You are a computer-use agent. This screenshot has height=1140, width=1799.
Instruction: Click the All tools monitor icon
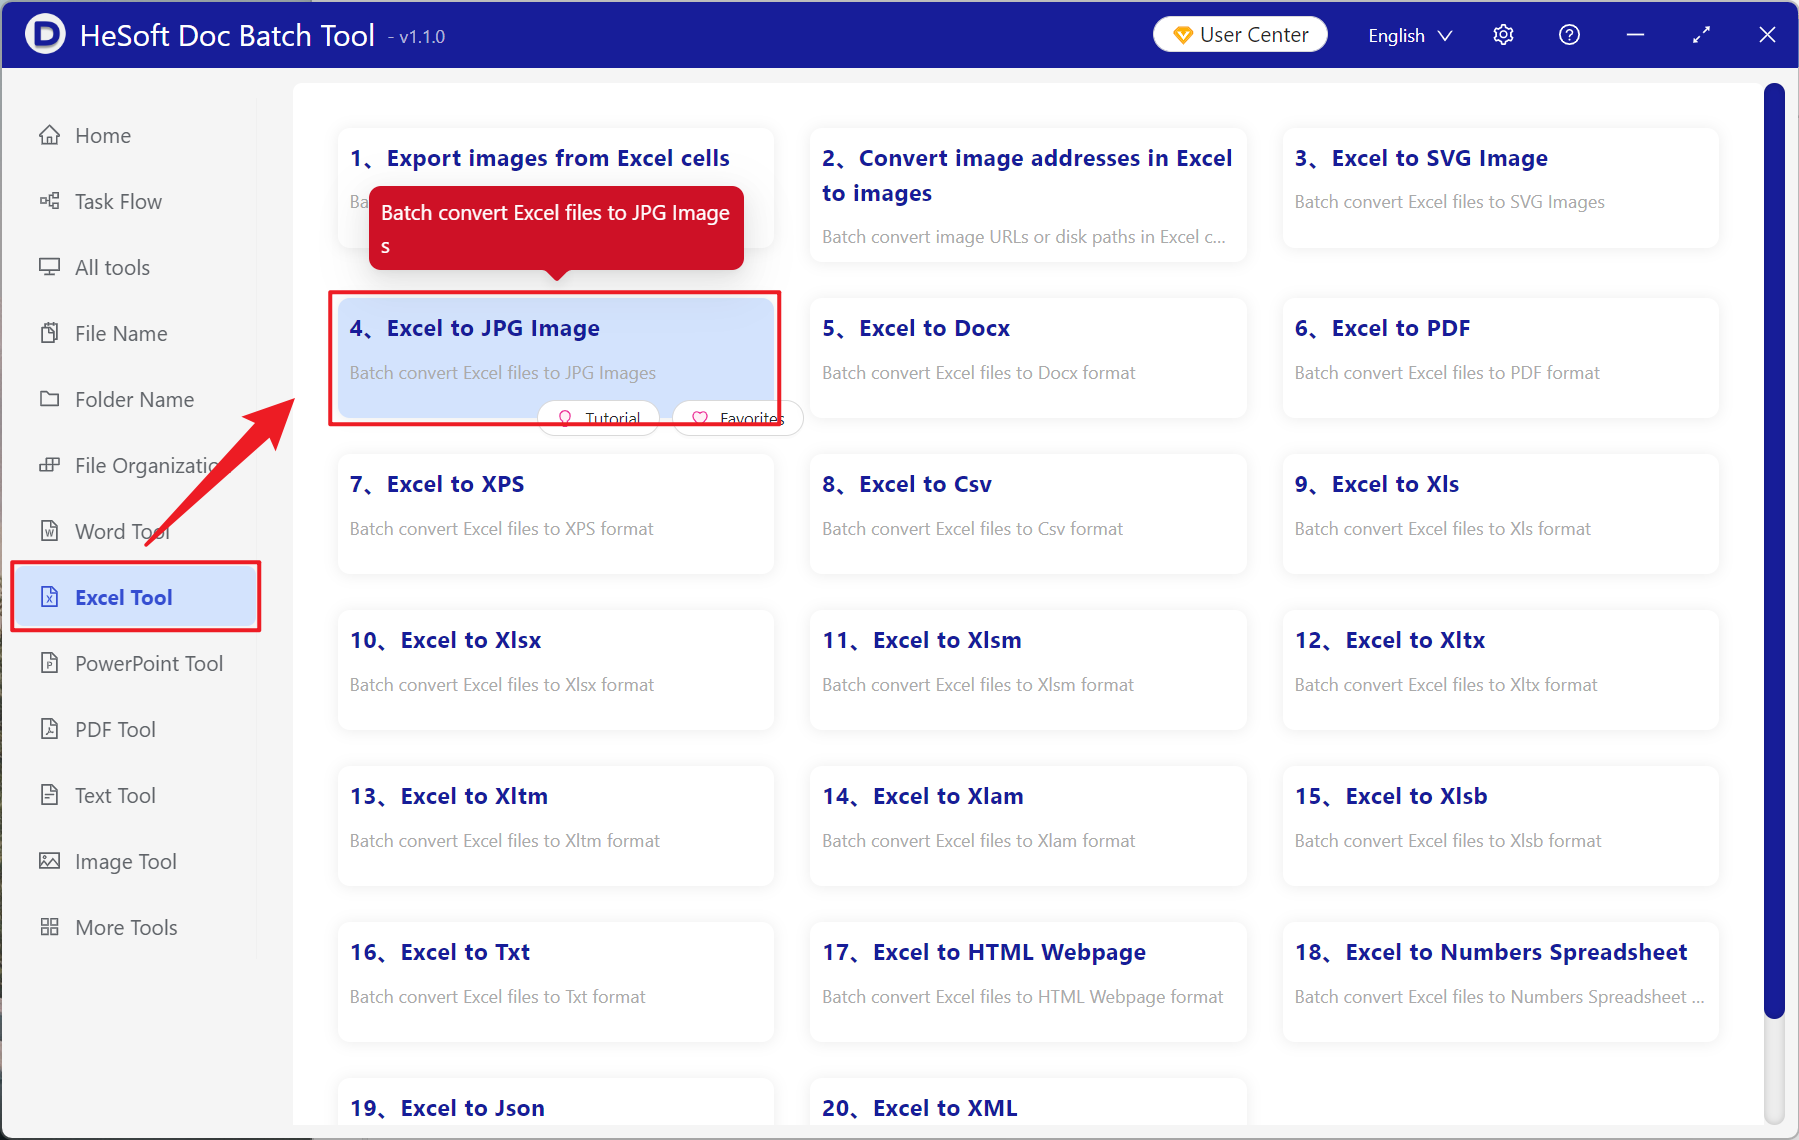(x=49, y=267)
